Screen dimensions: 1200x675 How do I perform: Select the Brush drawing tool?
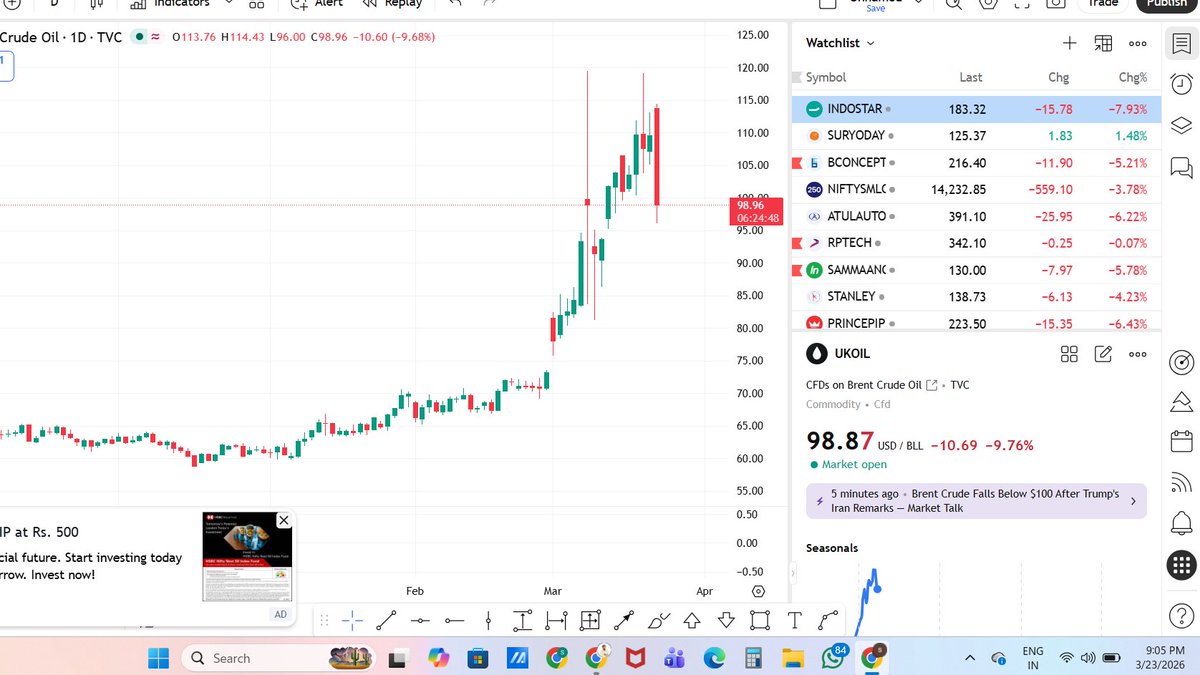[x=658, y=620]
